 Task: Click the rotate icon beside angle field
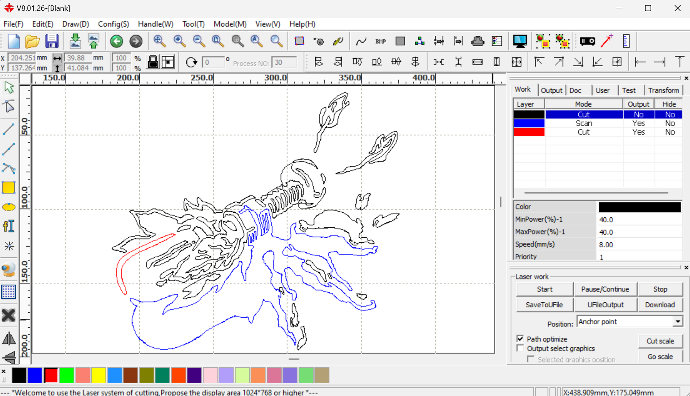click(191, 62)
